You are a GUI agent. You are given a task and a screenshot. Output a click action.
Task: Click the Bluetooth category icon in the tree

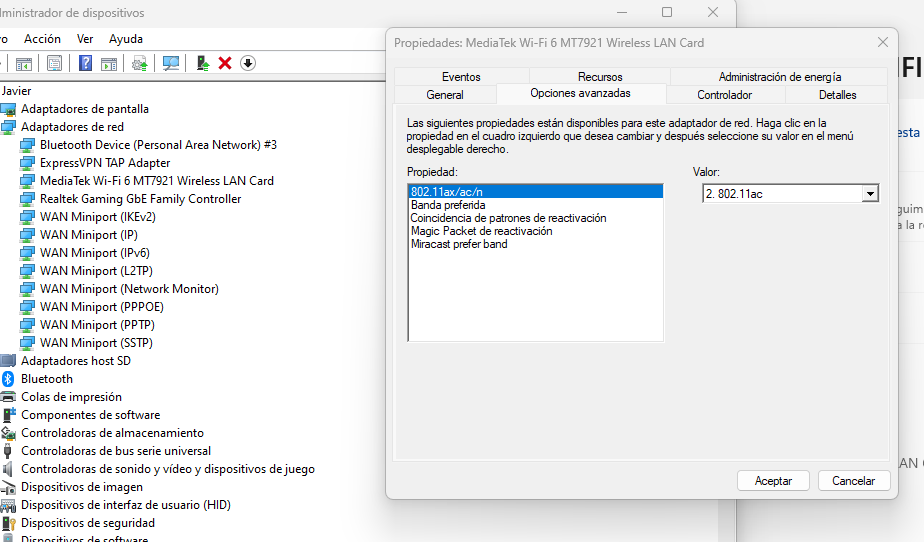click(9, 379)
